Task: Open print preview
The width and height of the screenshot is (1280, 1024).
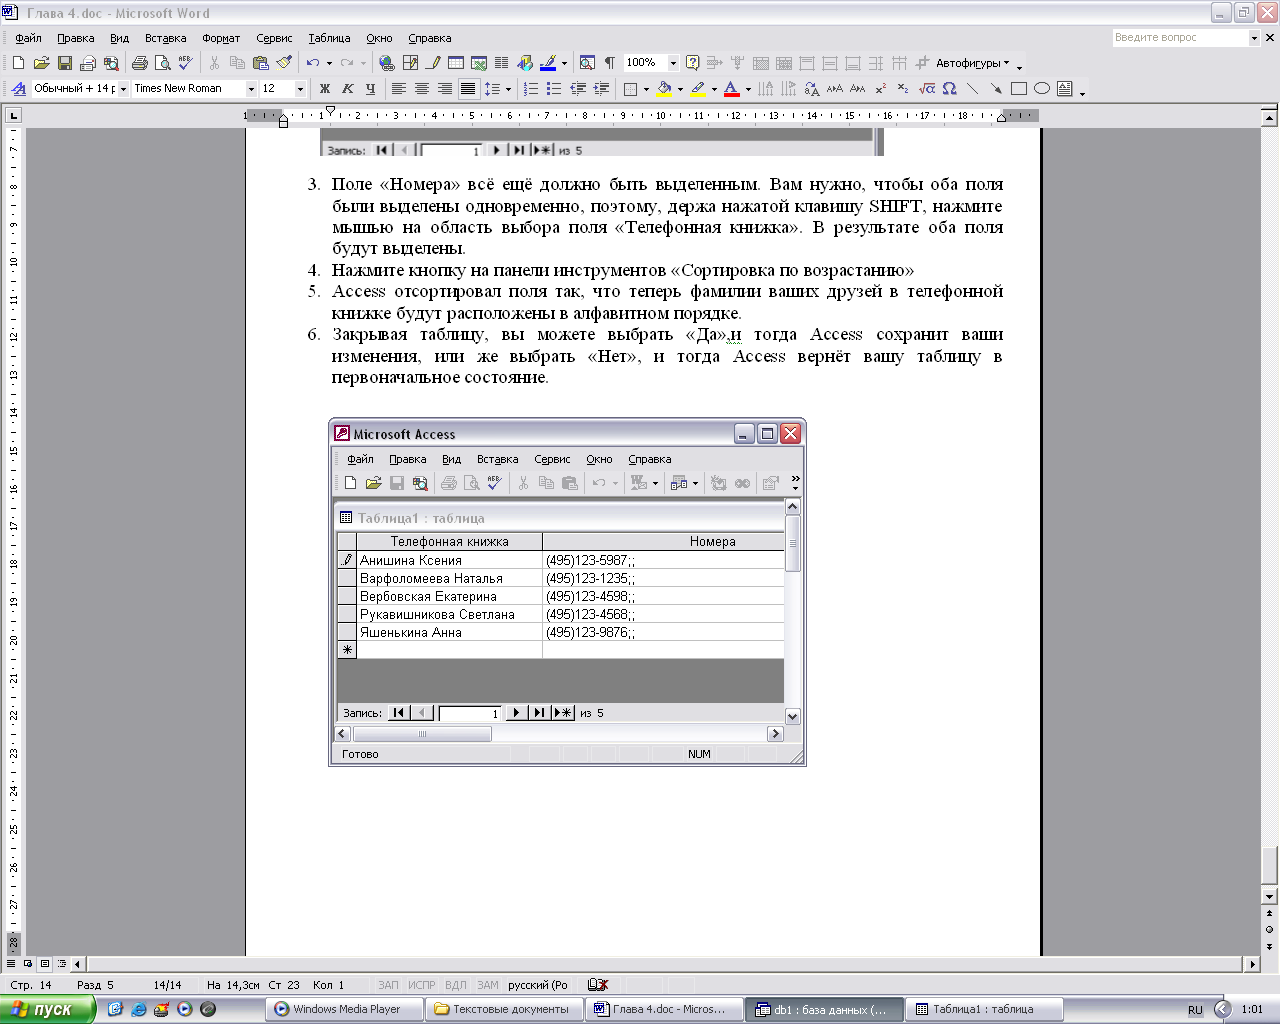Action: click(162, 63)
